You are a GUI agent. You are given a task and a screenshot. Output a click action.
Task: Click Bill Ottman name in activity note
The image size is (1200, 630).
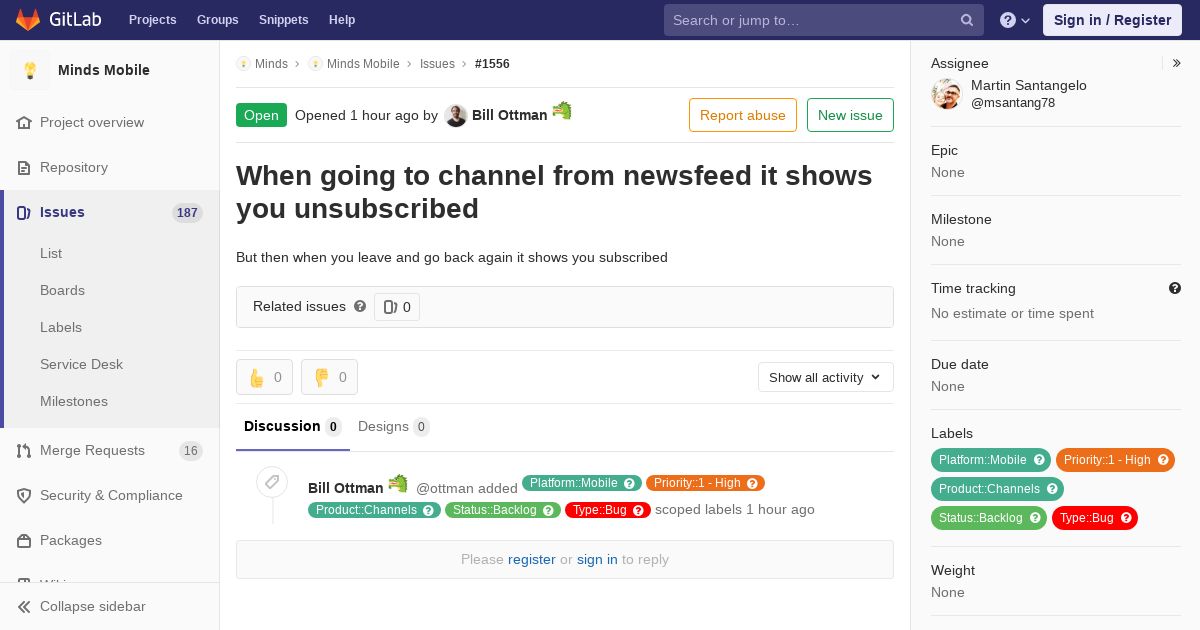click(x=346, y=488)
